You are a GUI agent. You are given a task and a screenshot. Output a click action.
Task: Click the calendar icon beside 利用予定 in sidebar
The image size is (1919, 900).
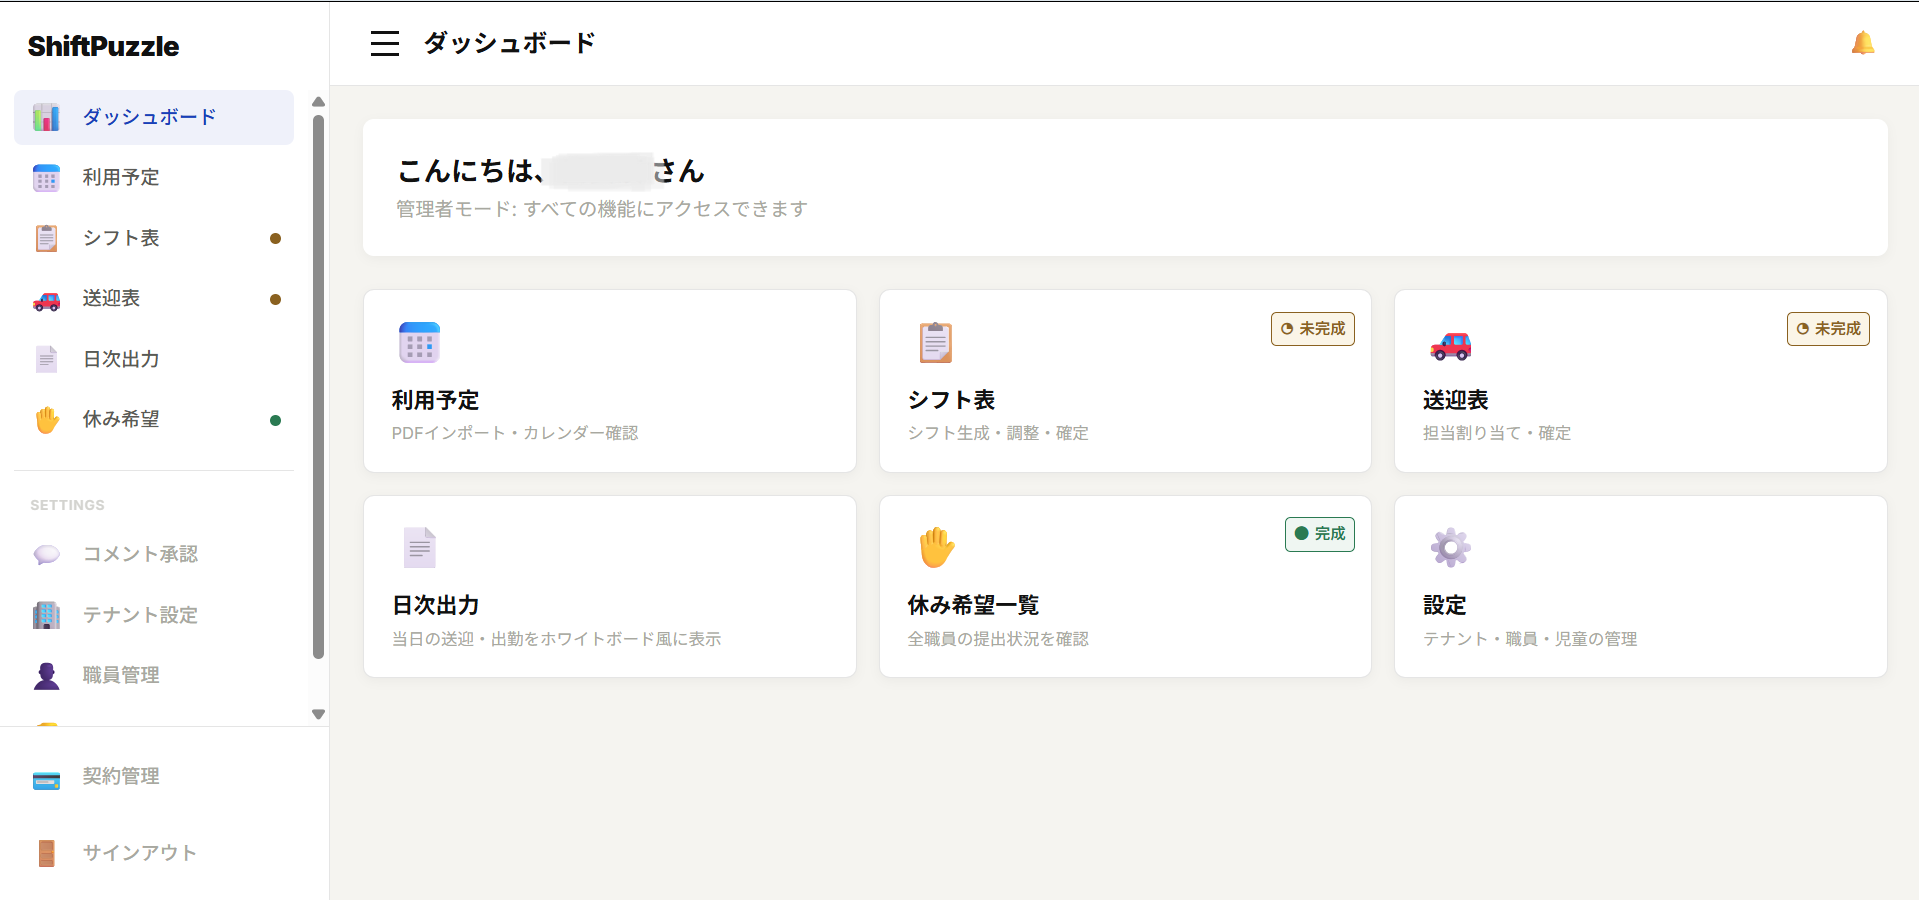pos(46,178)
